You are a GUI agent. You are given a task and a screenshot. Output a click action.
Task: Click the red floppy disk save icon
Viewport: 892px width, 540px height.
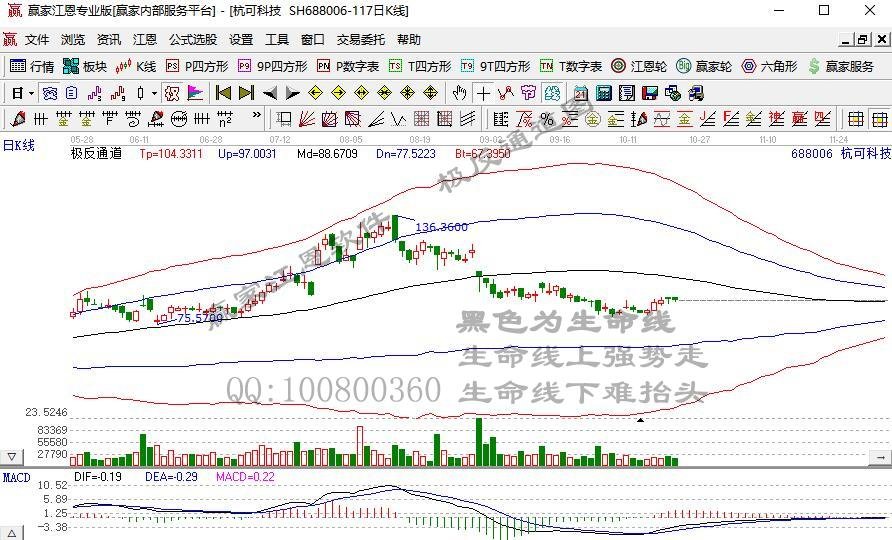(649, 93)
